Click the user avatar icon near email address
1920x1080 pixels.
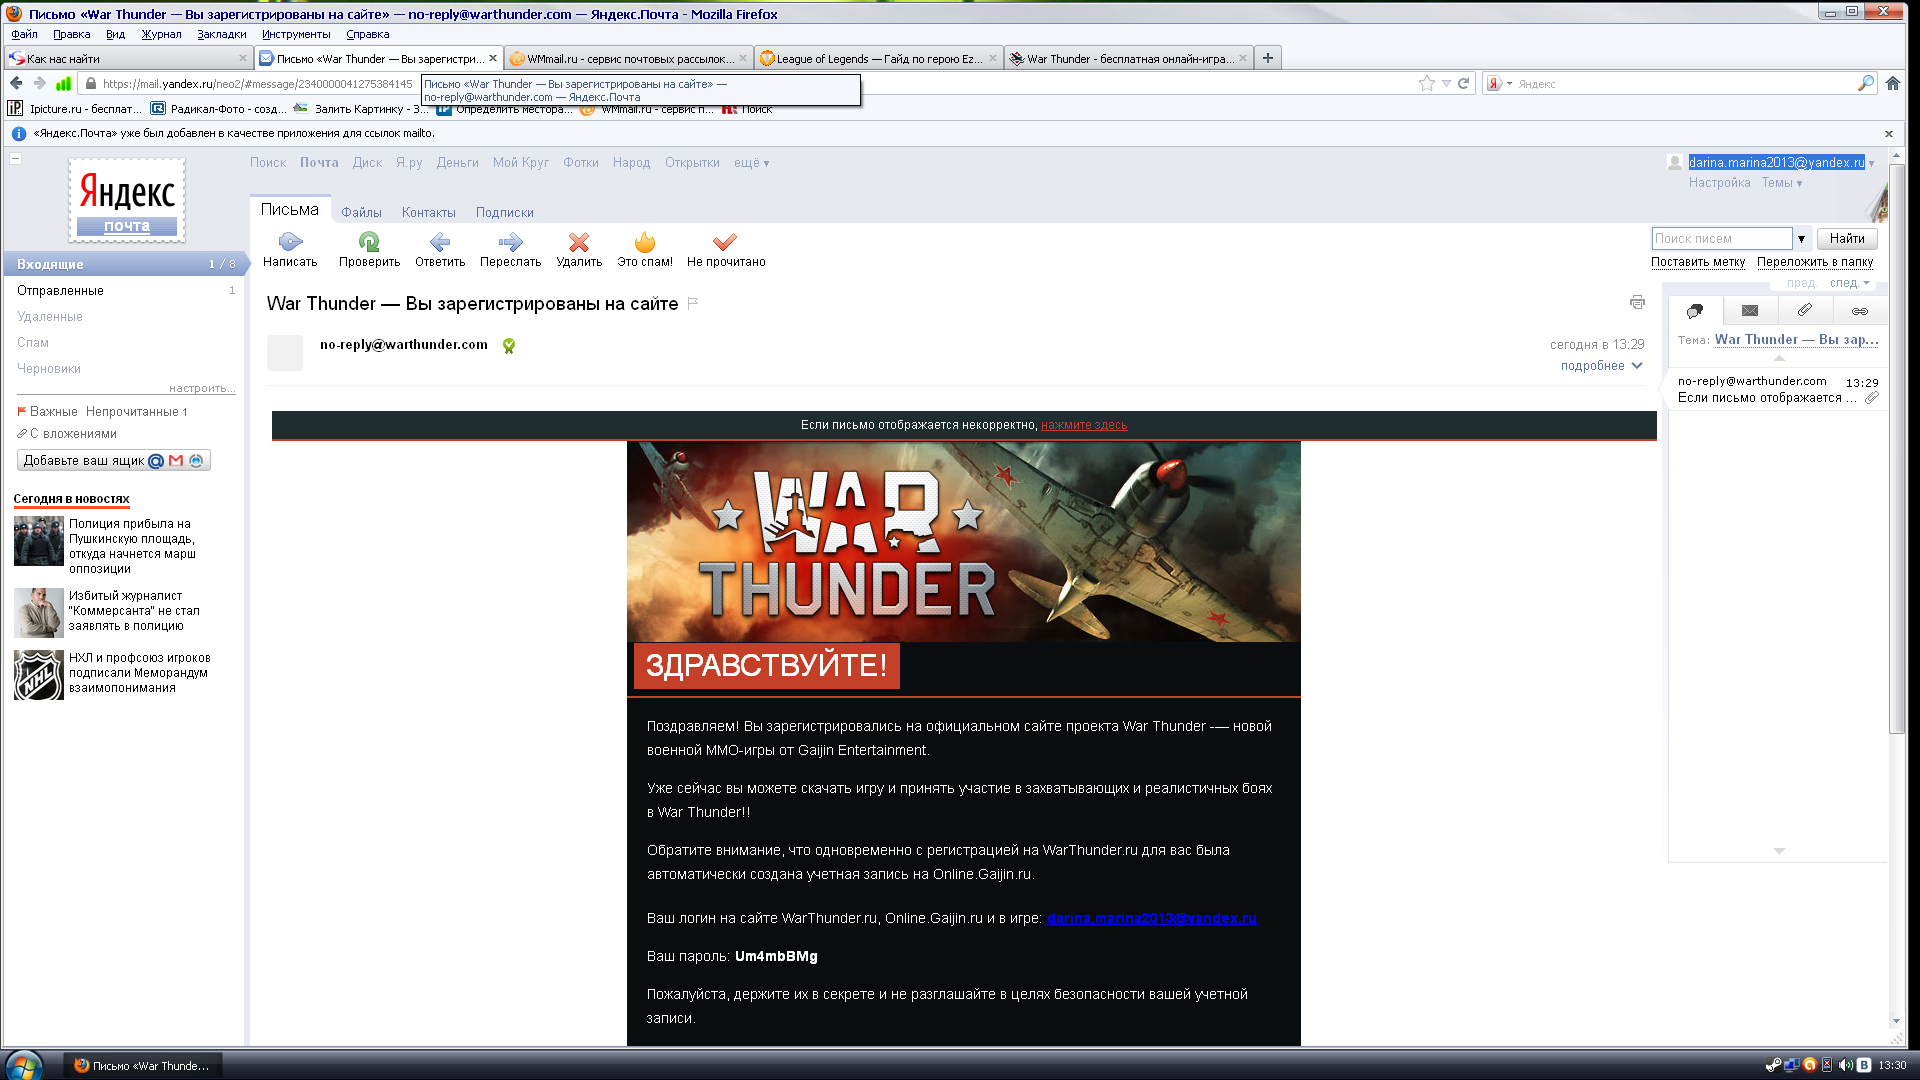tap(1675, 162)
